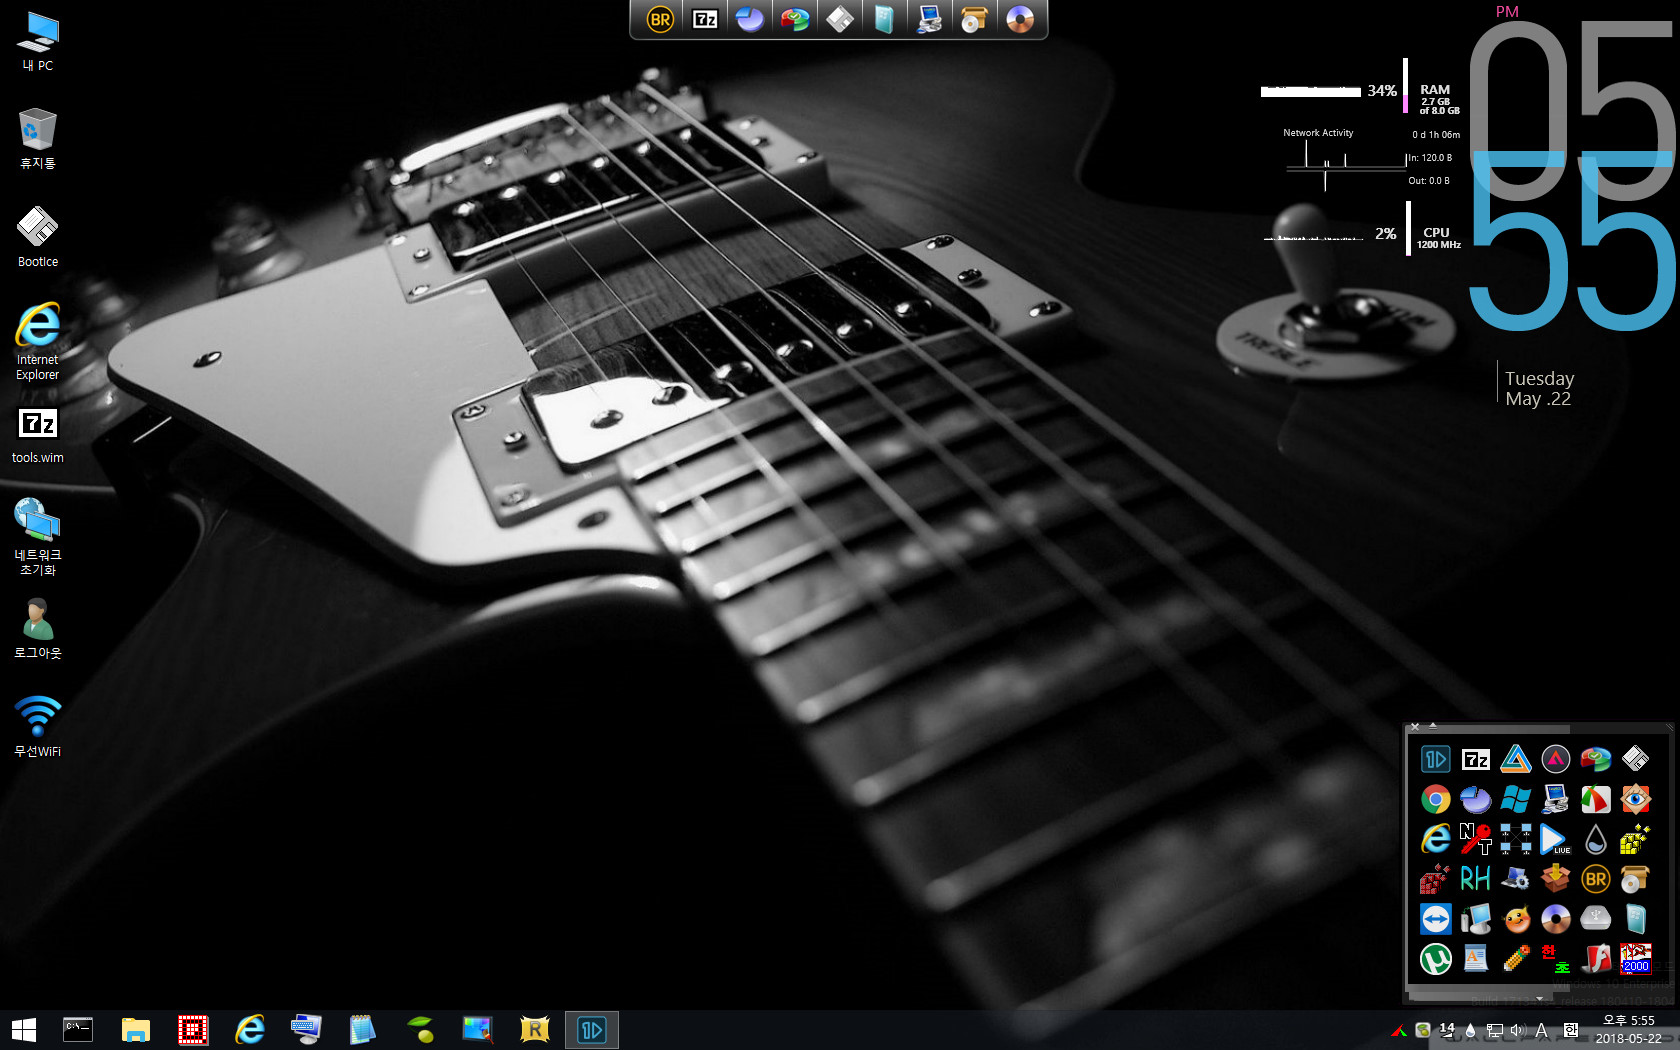
Task: Open the taskbar clock showing 오후 5:55
Action: coord(1628,1030)
